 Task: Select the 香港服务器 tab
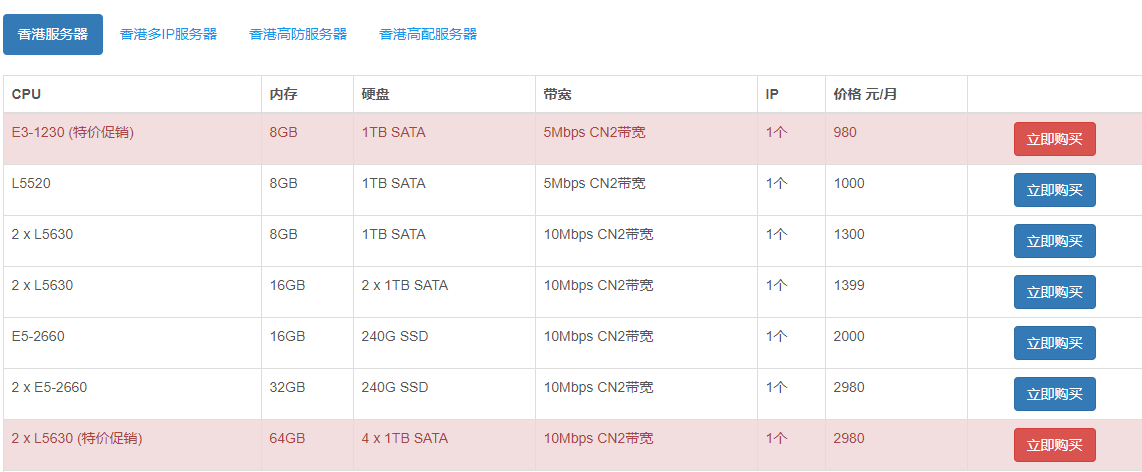click(53, 34)
